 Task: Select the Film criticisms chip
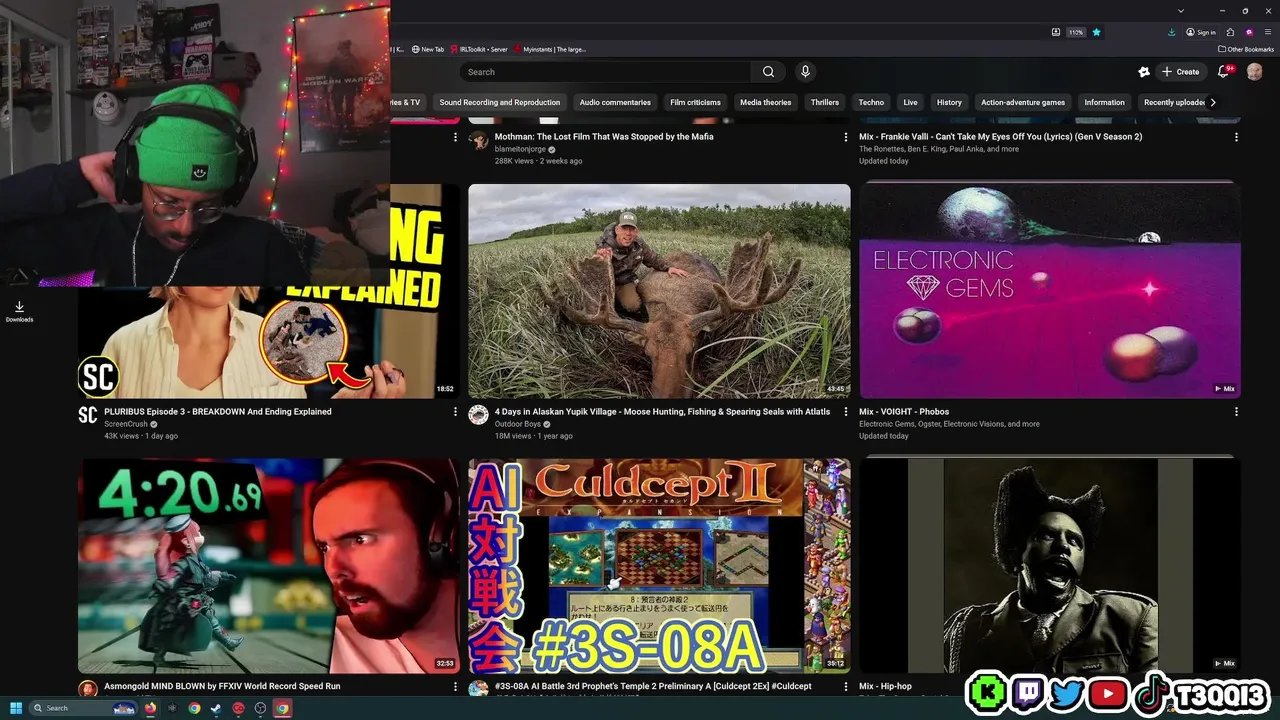(x=695, y=102)
